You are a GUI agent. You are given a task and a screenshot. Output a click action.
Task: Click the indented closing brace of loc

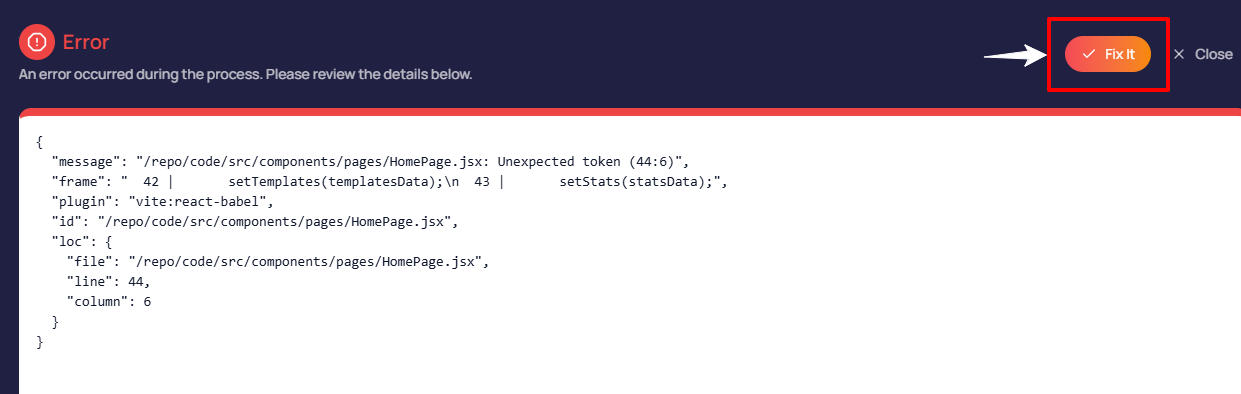(x=55, y=322)
